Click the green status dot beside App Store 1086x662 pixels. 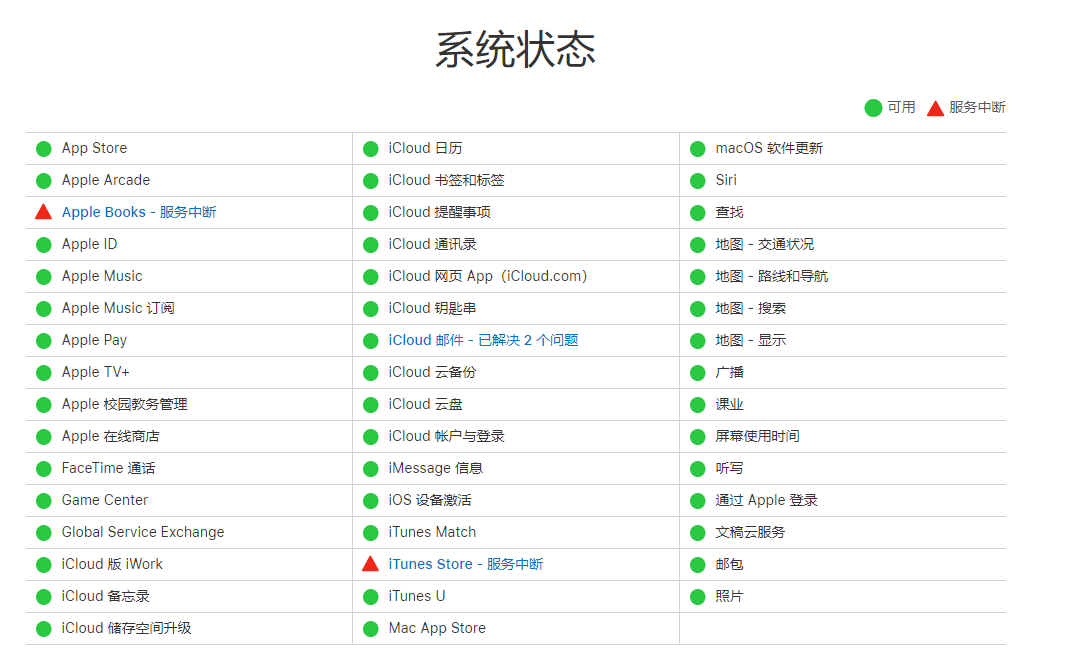click(43, 148)
